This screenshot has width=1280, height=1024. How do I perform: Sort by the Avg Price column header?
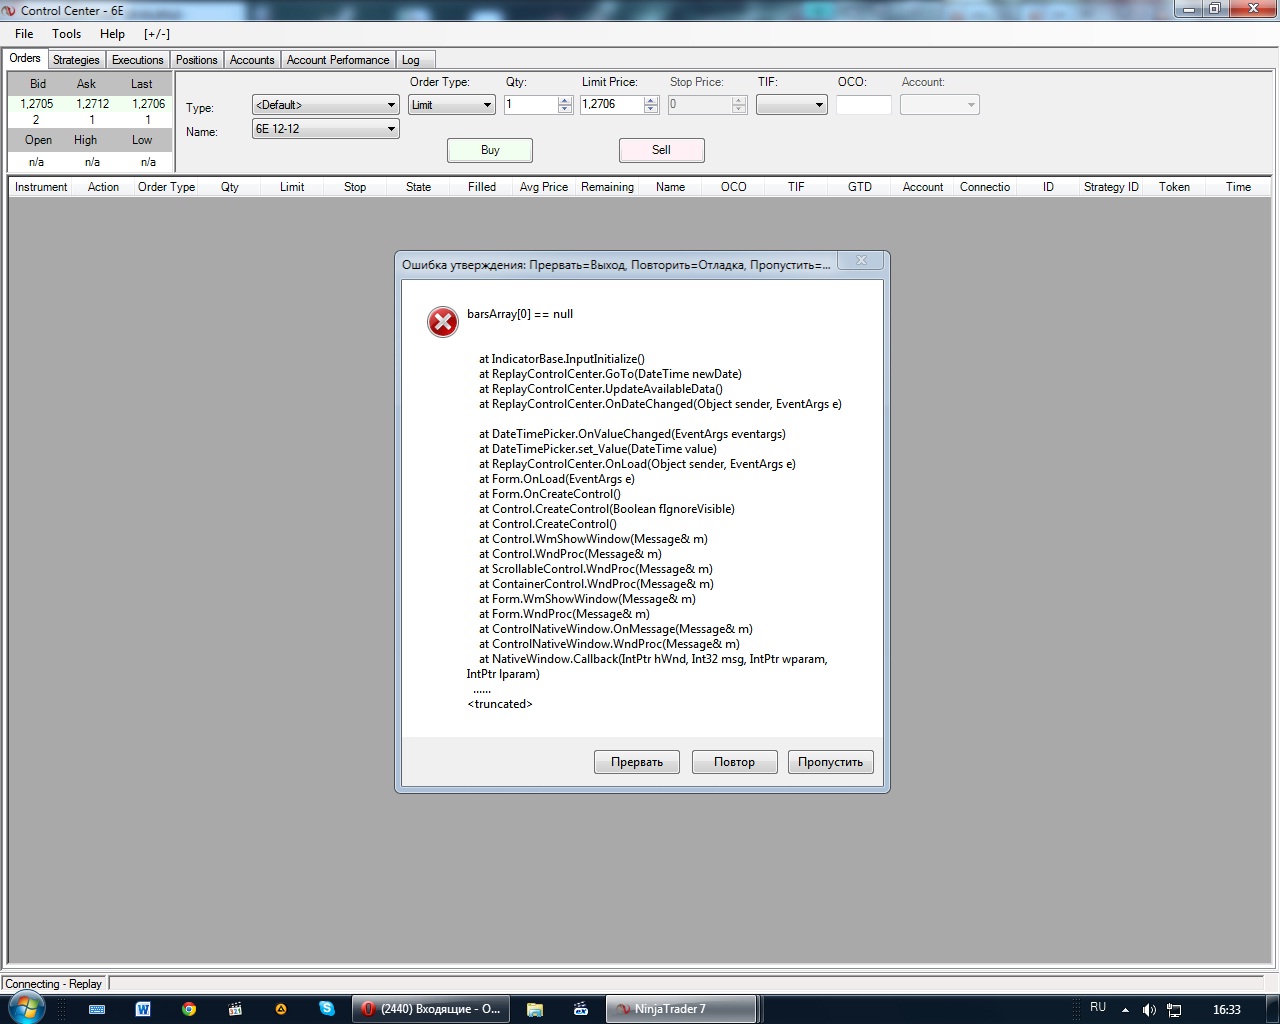tap(544, 187)
